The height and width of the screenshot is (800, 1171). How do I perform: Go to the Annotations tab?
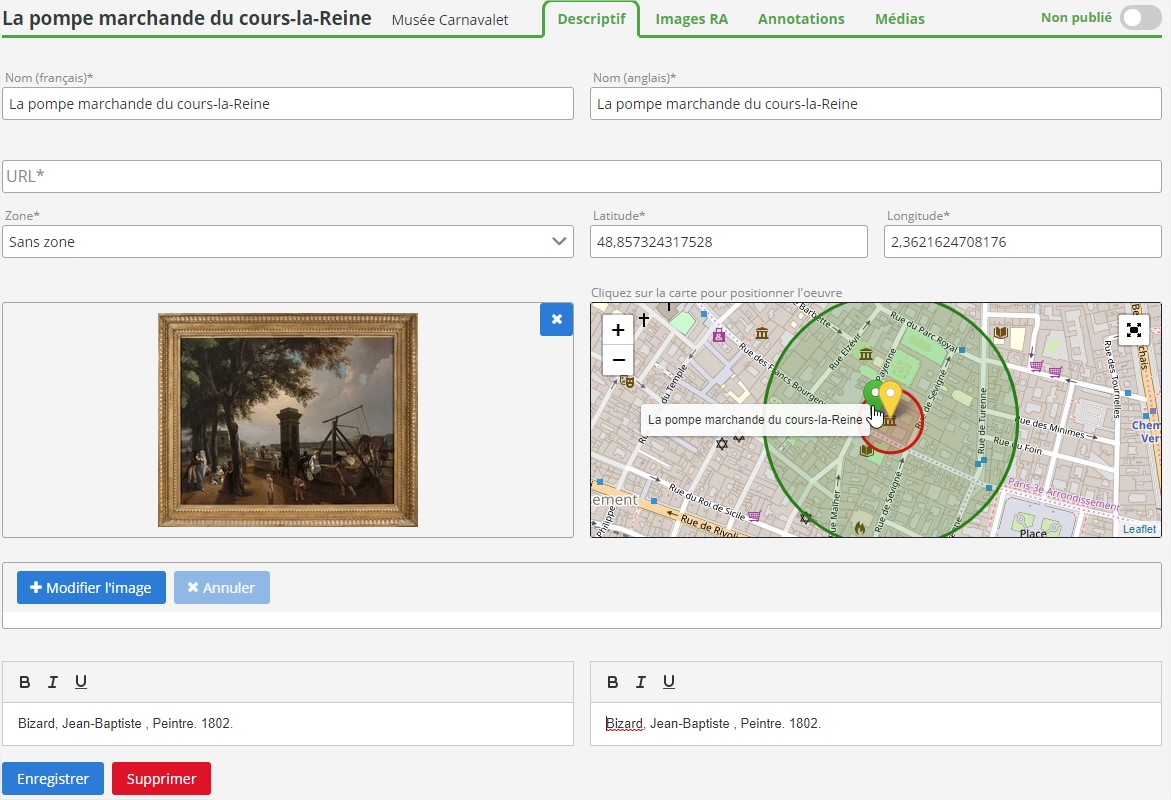click(x=801, y=19)
